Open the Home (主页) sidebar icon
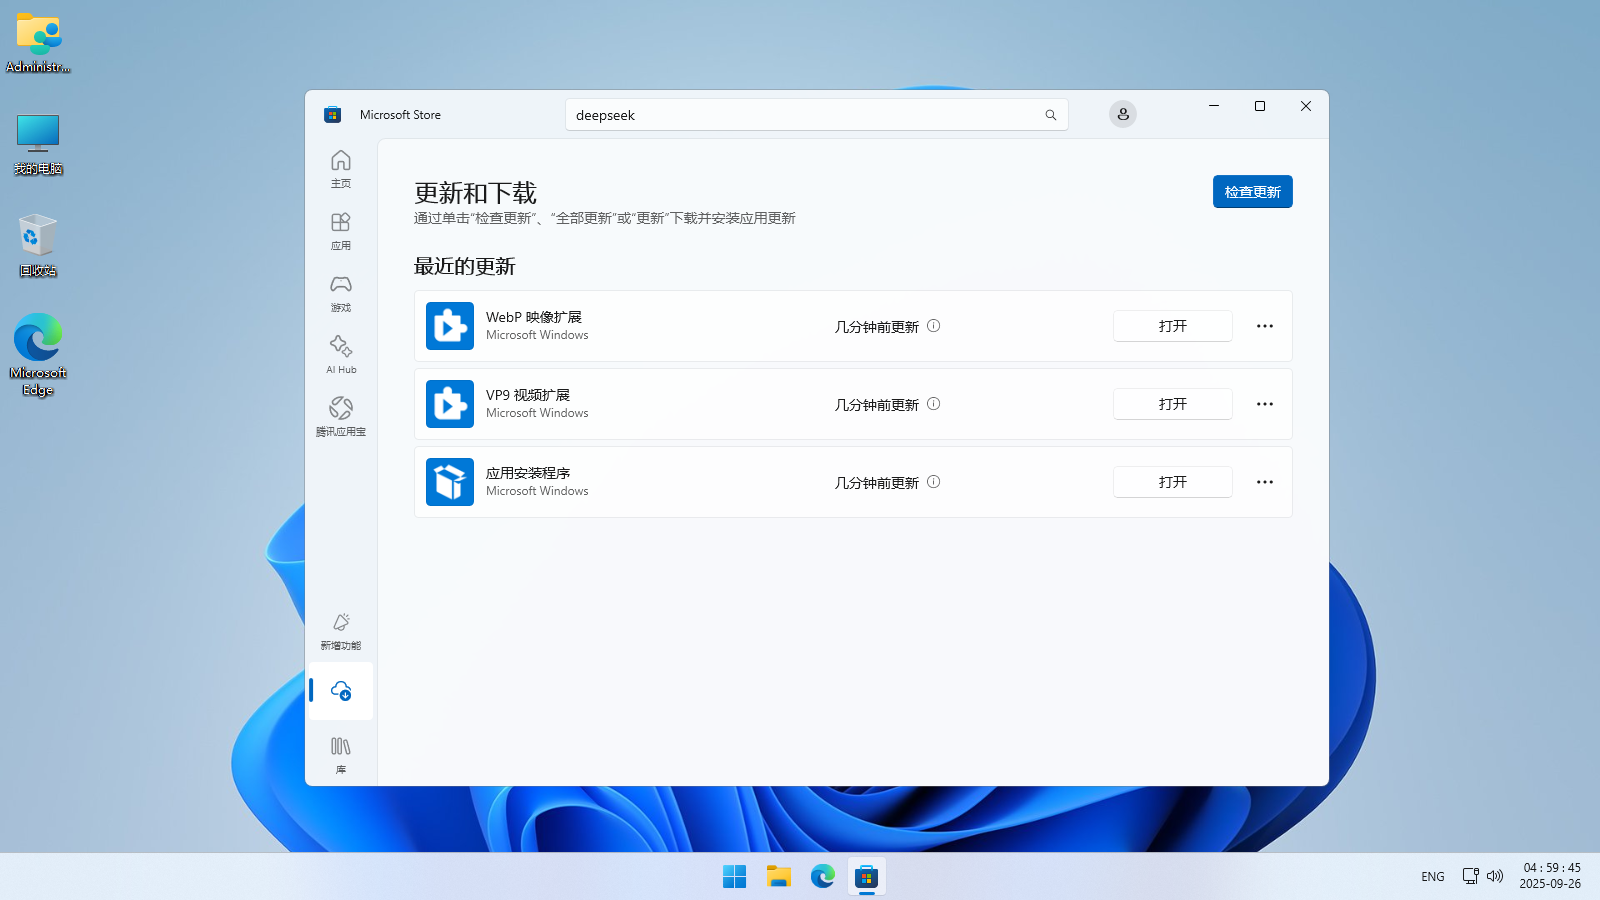The image size is (1600, 900). coord(341,169)
